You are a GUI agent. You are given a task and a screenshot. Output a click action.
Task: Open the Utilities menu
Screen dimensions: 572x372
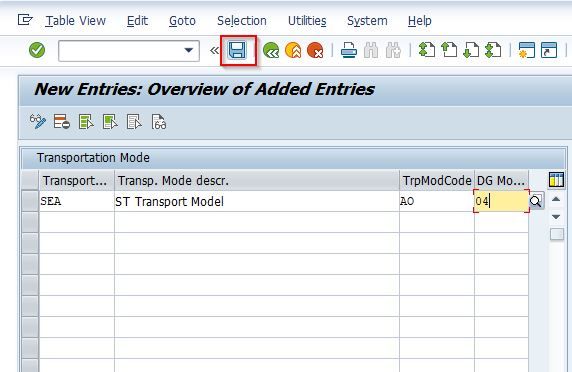307,21
